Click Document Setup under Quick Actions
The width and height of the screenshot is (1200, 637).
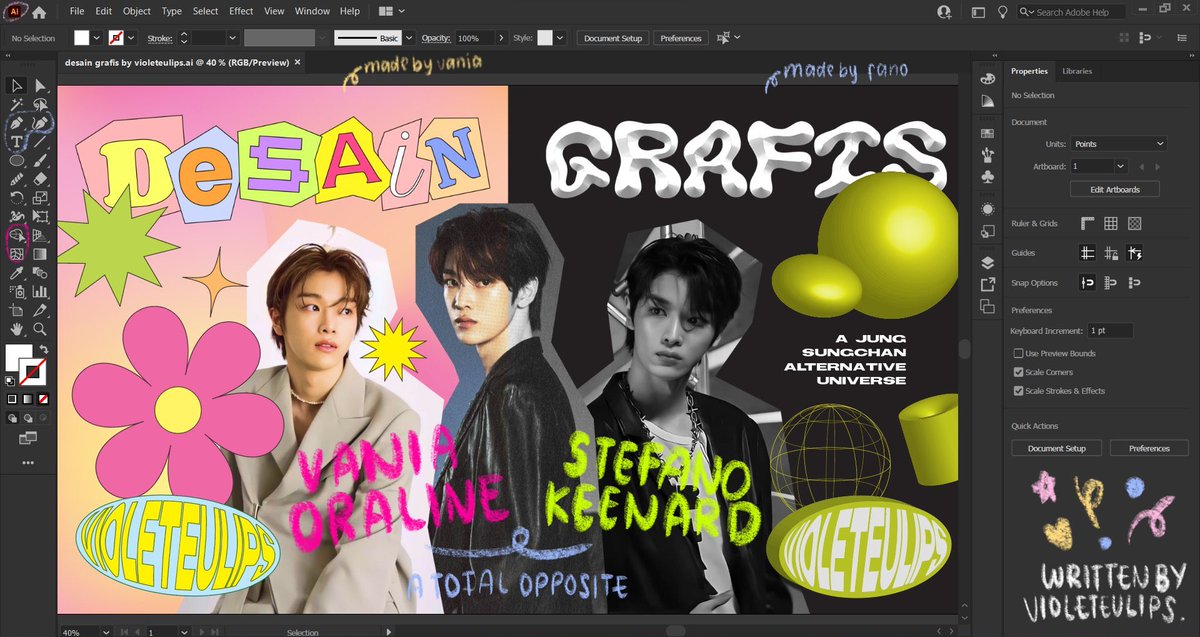(x=1057, y=448)
